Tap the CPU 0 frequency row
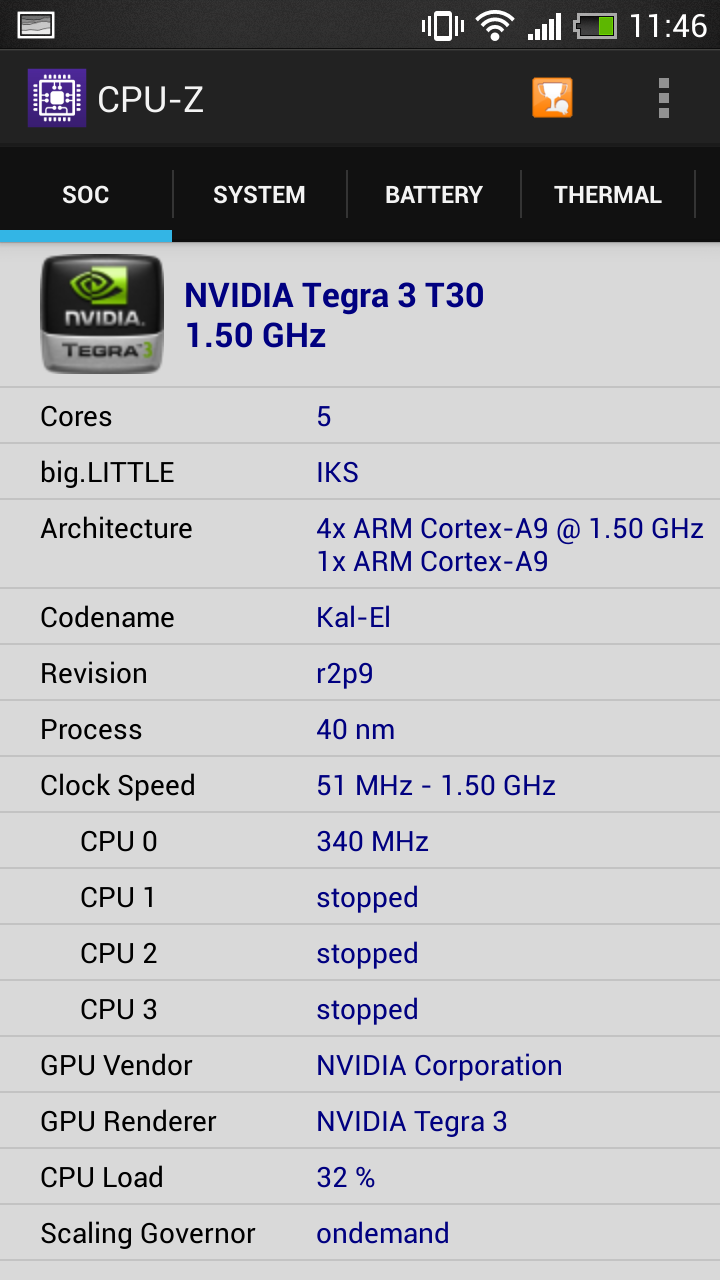This screenshot has width=720, height=1280. [360, 841]
